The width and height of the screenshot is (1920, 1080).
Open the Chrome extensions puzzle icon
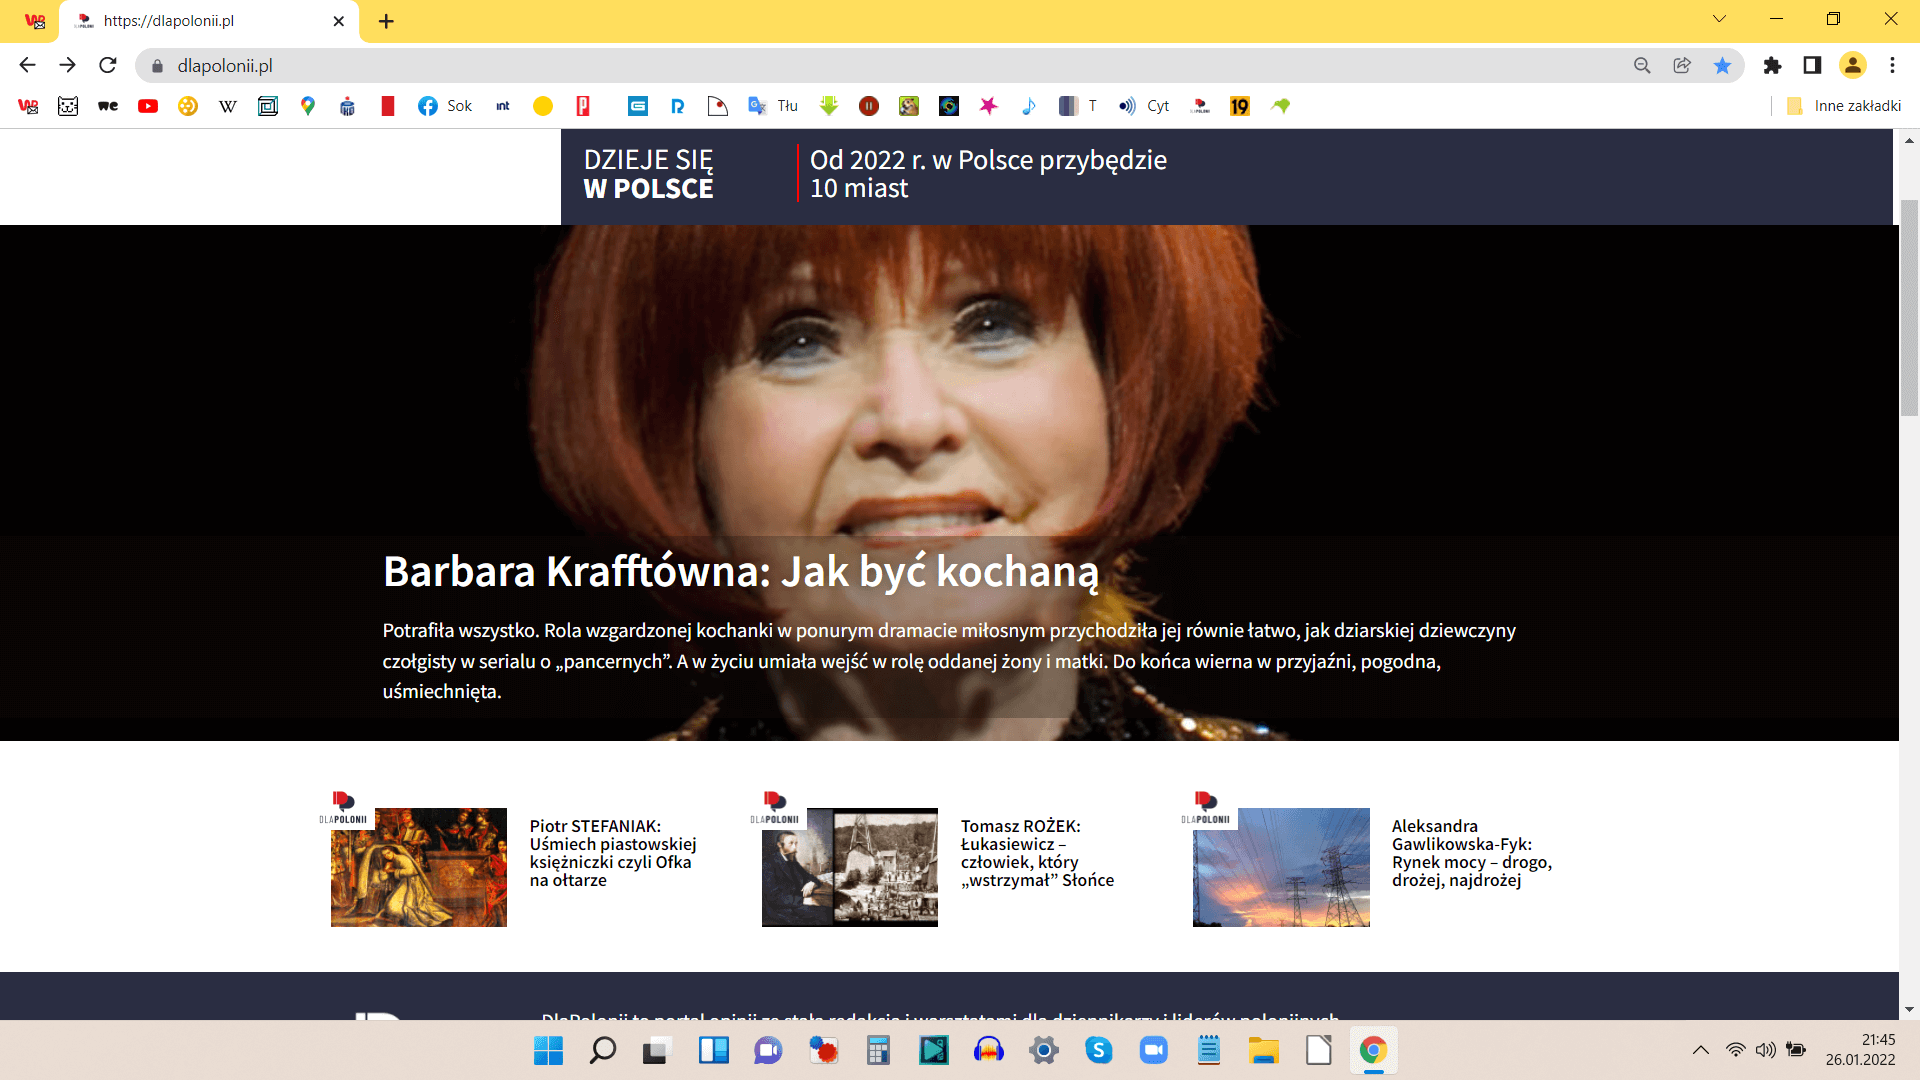1772,66
